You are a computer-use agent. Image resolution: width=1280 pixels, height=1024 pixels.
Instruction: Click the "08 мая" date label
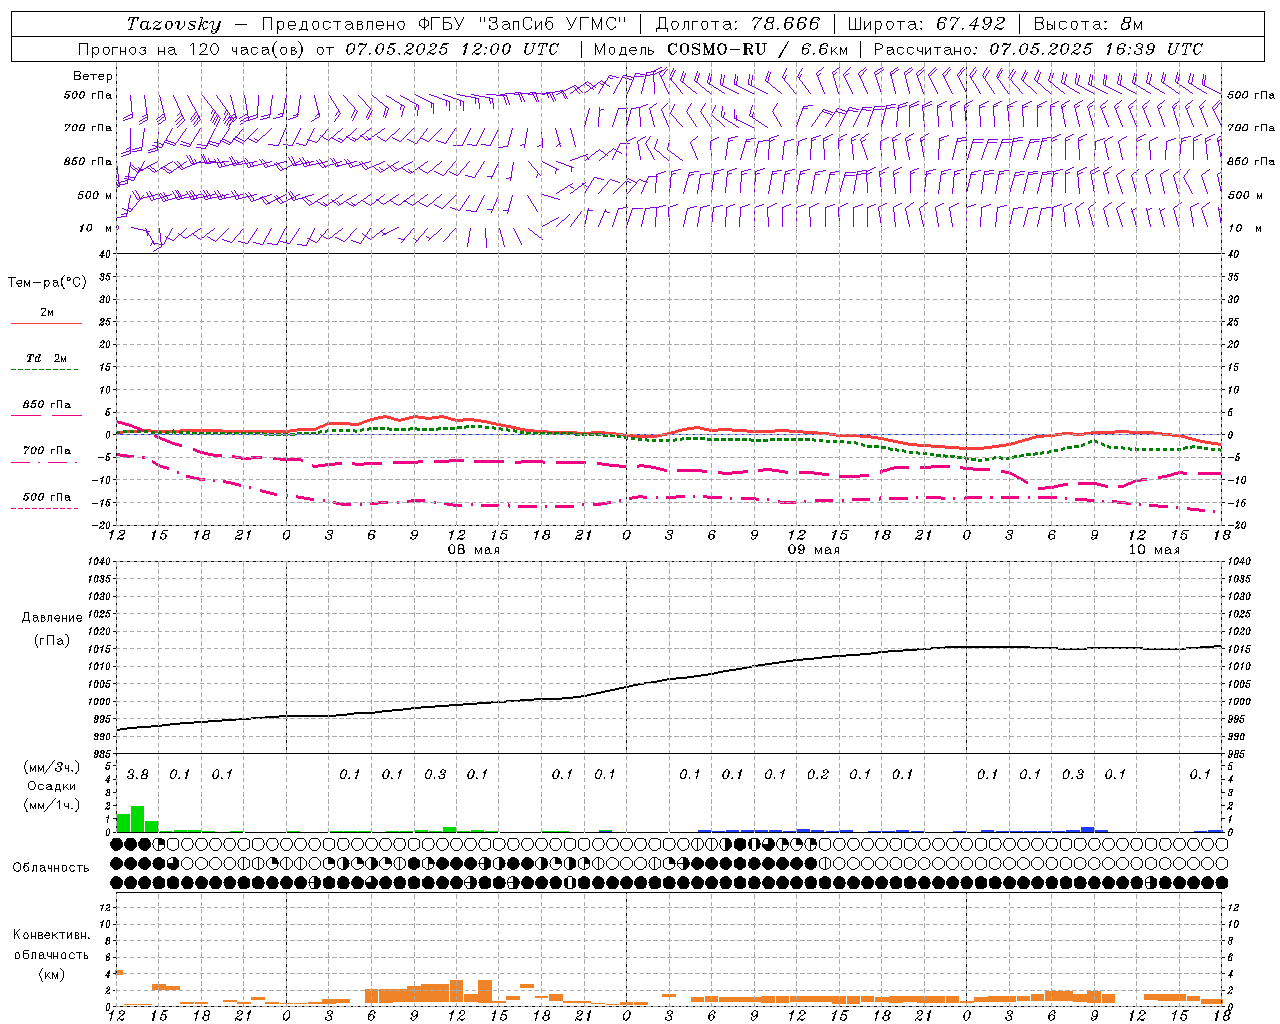pos(474,550)
